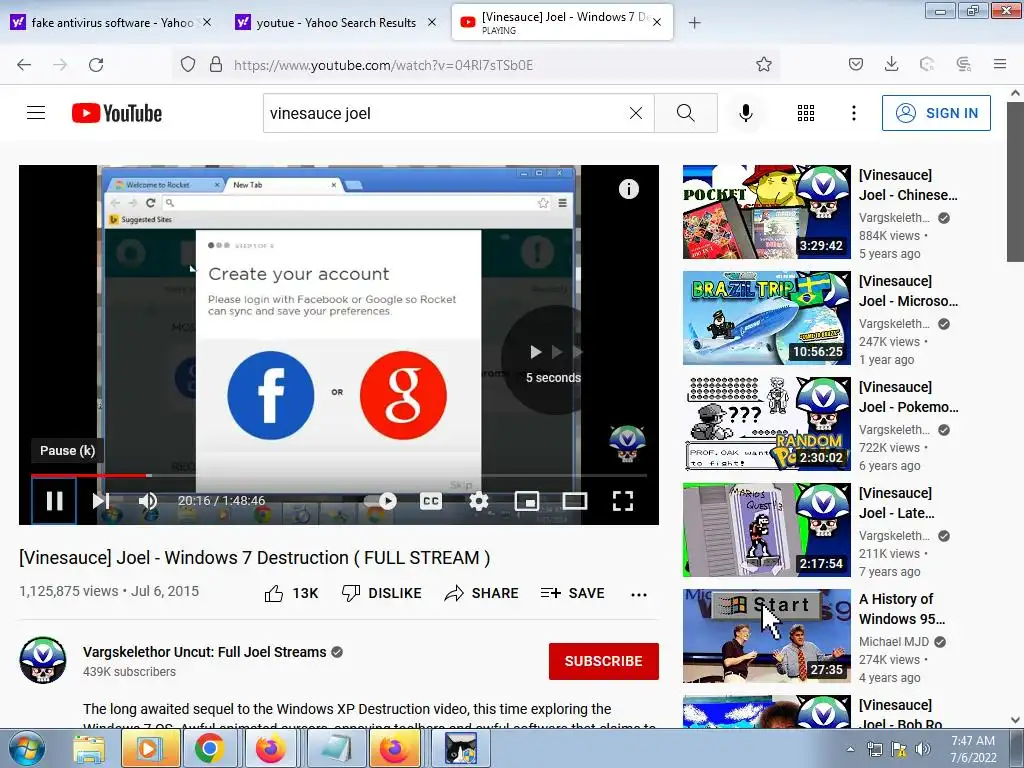Viewport: 1024px width, 768px height.
Task: Toggle closed captions on the video
Action: [x=431, y=501]
